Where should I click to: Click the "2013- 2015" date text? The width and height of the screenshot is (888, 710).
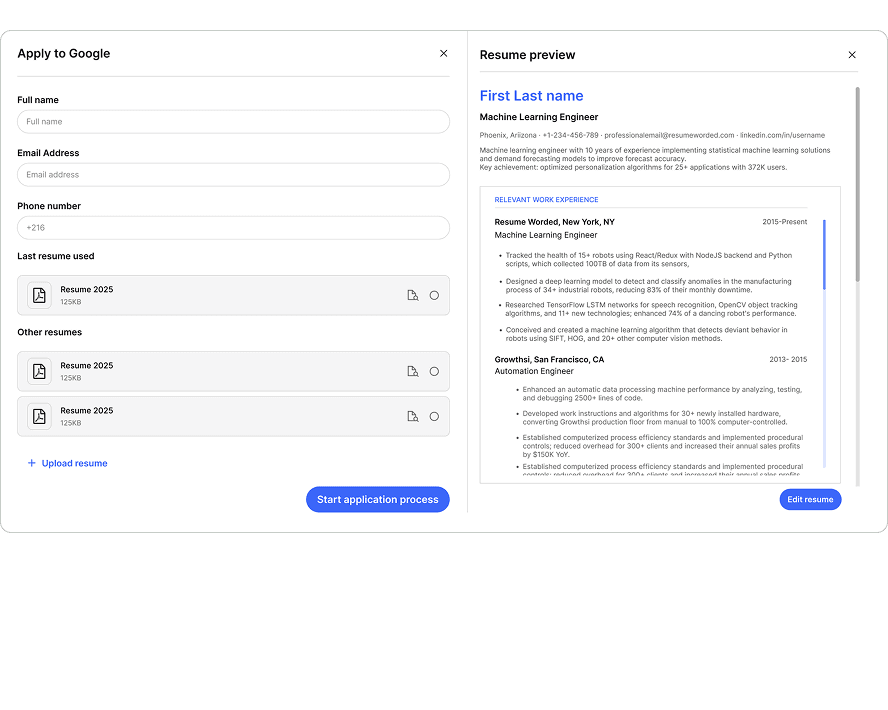point(788,360)
